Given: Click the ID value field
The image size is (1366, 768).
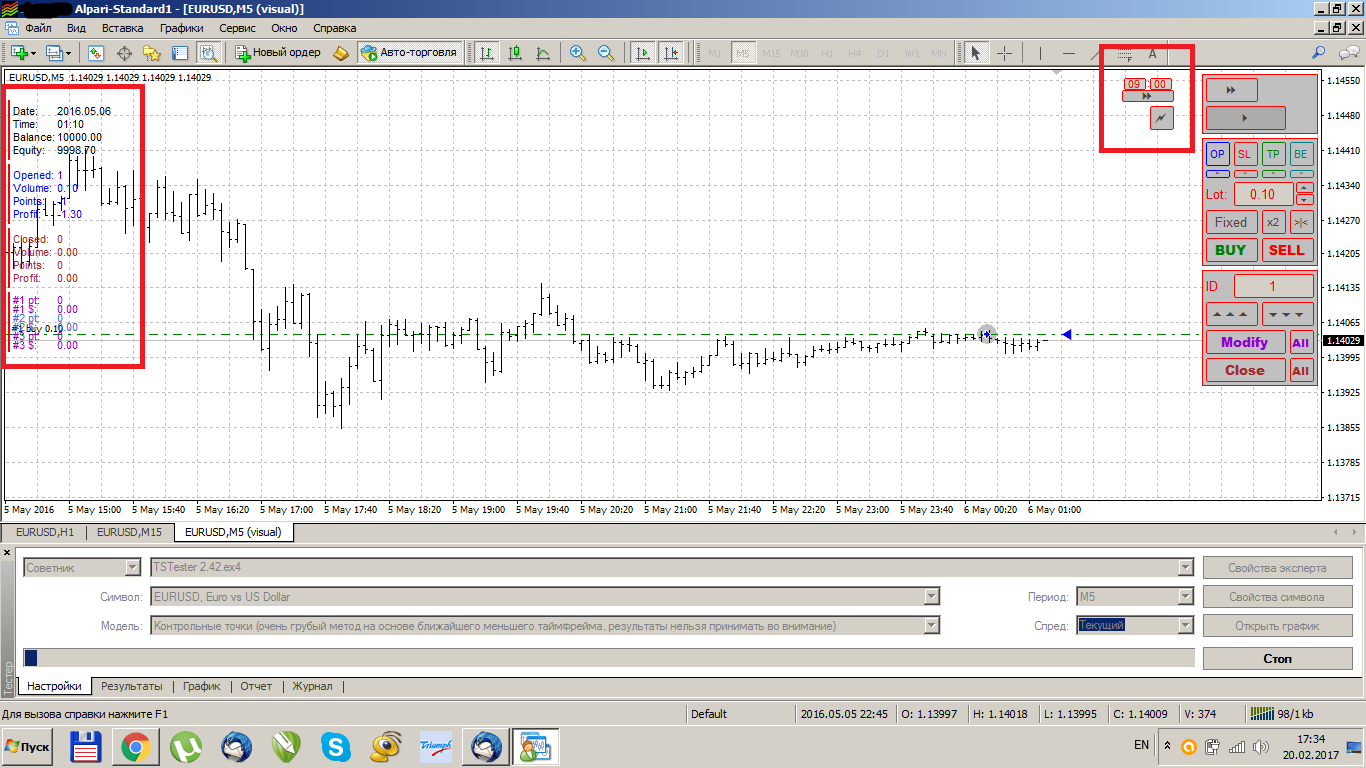Looking at the screenshot, I should (x=1273, y=286).
